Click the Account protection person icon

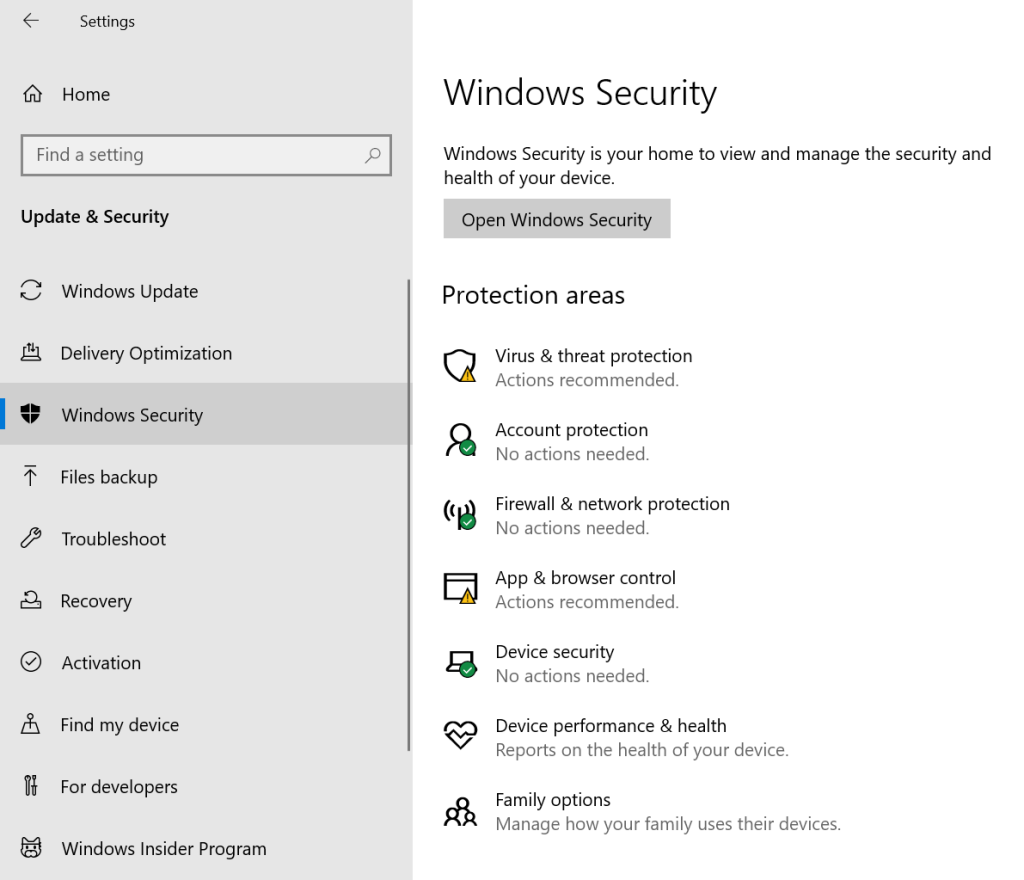pos(460,440)
